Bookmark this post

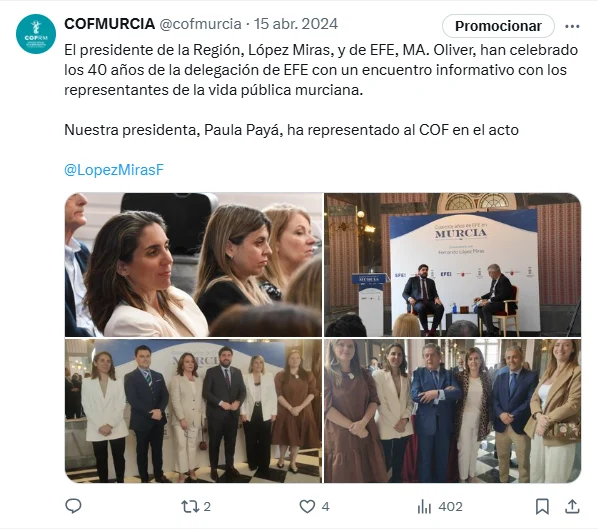542,506
